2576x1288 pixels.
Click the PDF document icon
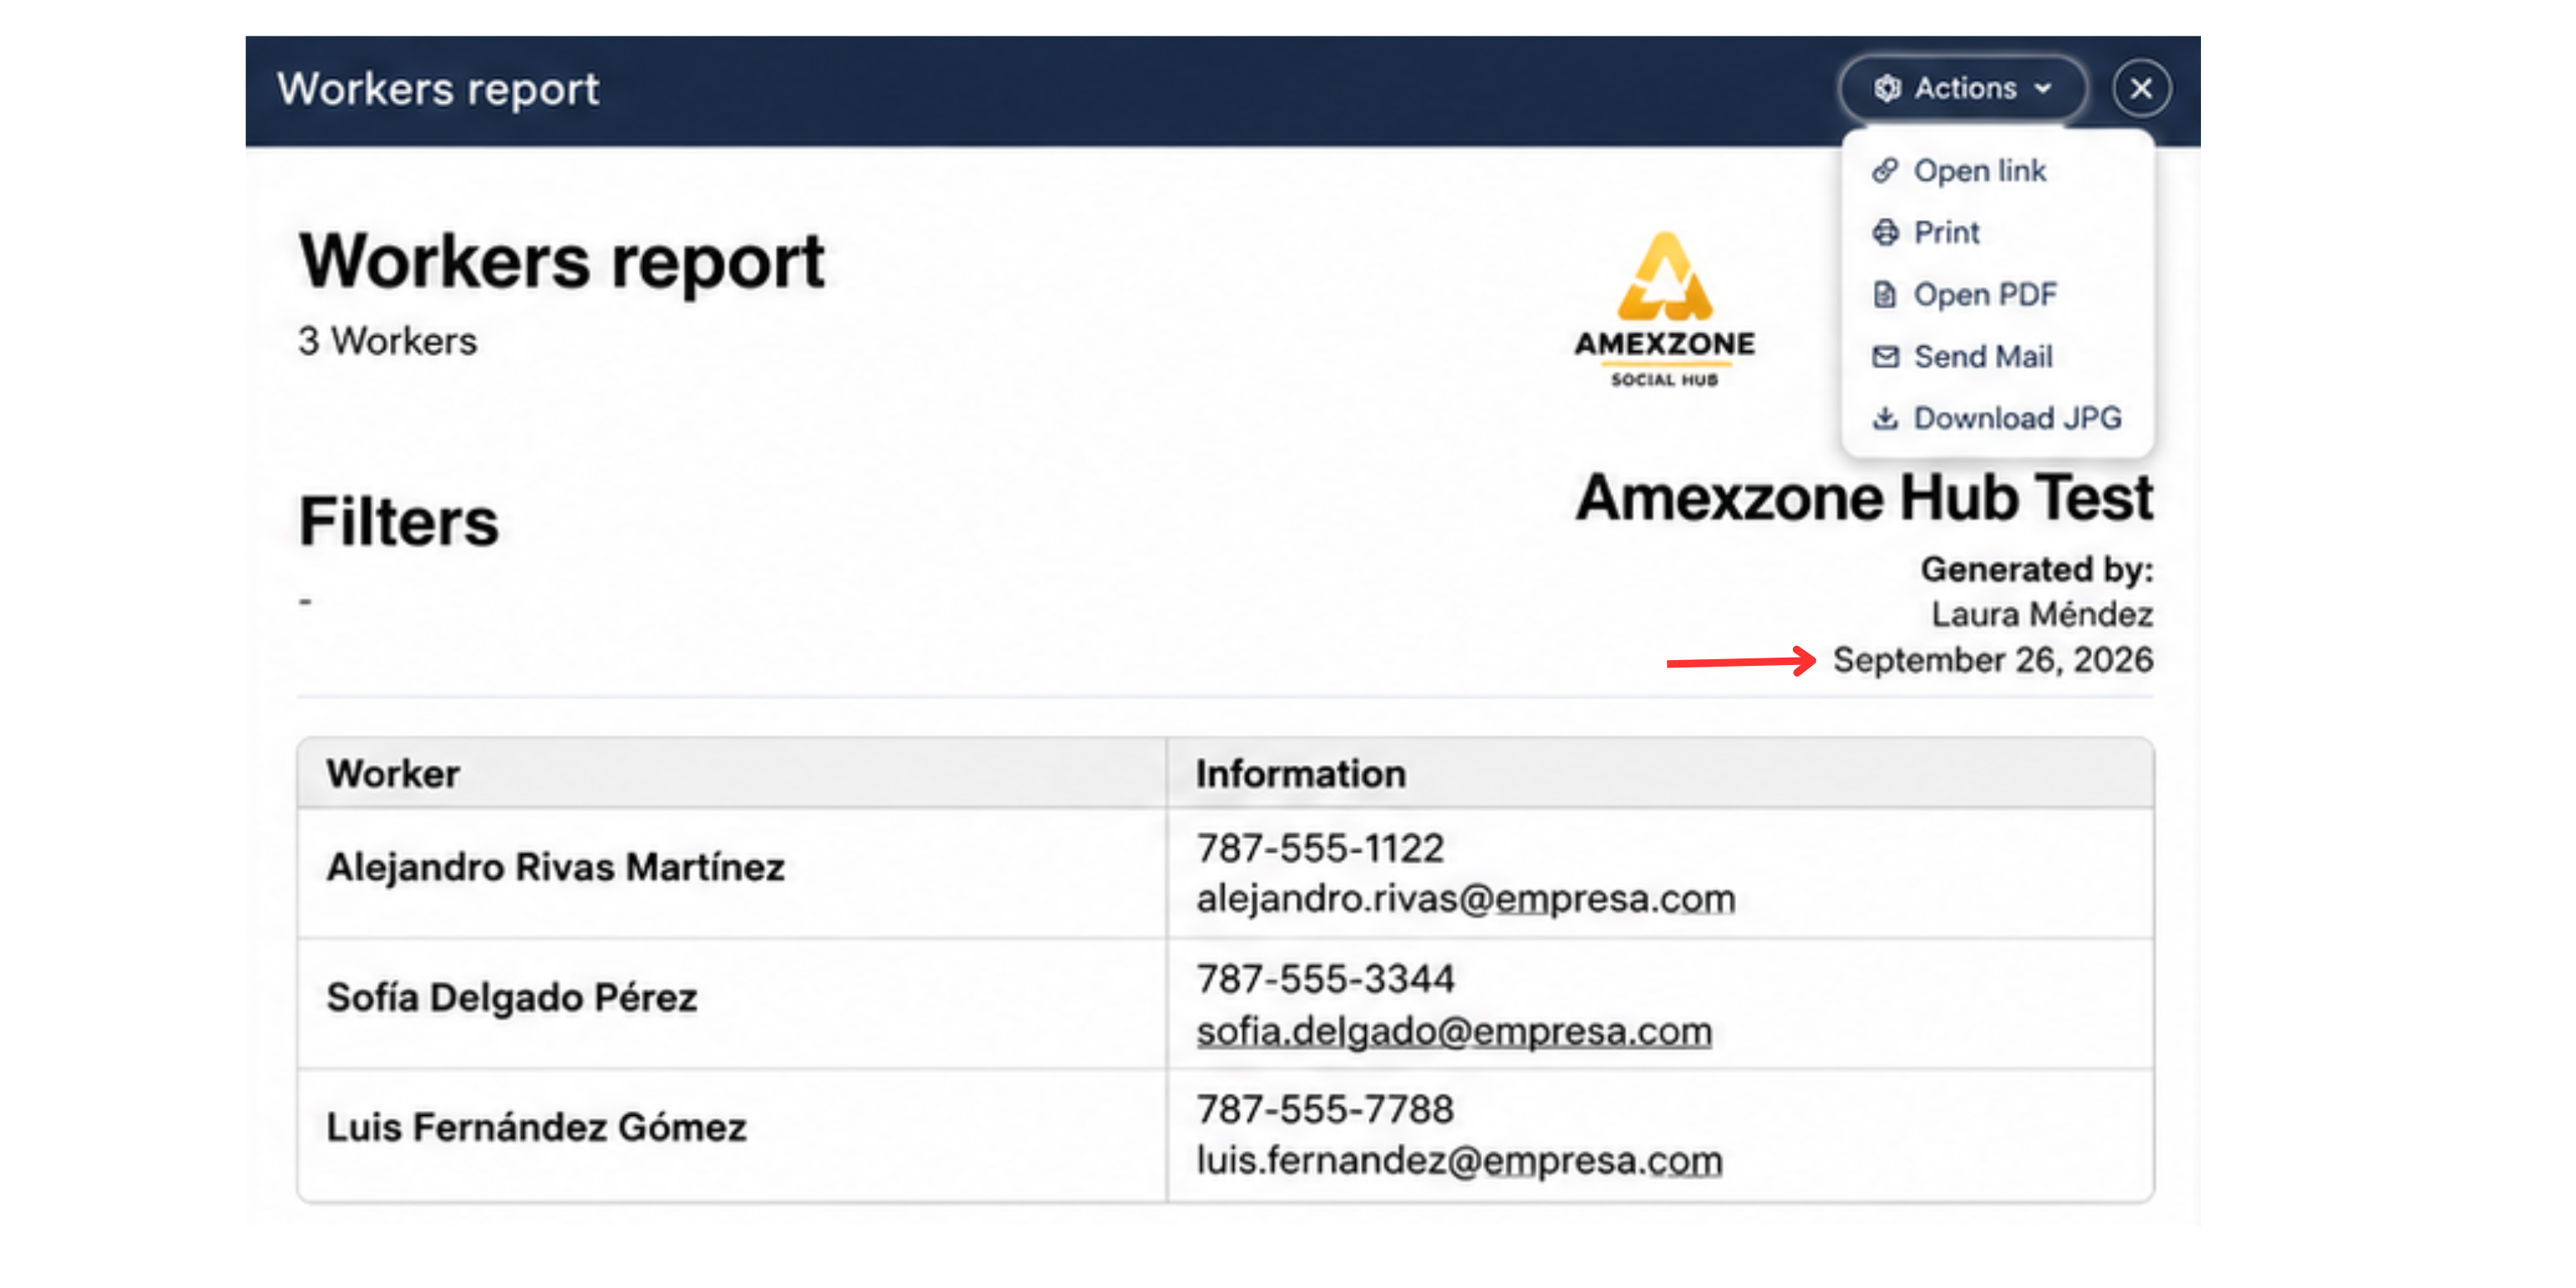1885,294
